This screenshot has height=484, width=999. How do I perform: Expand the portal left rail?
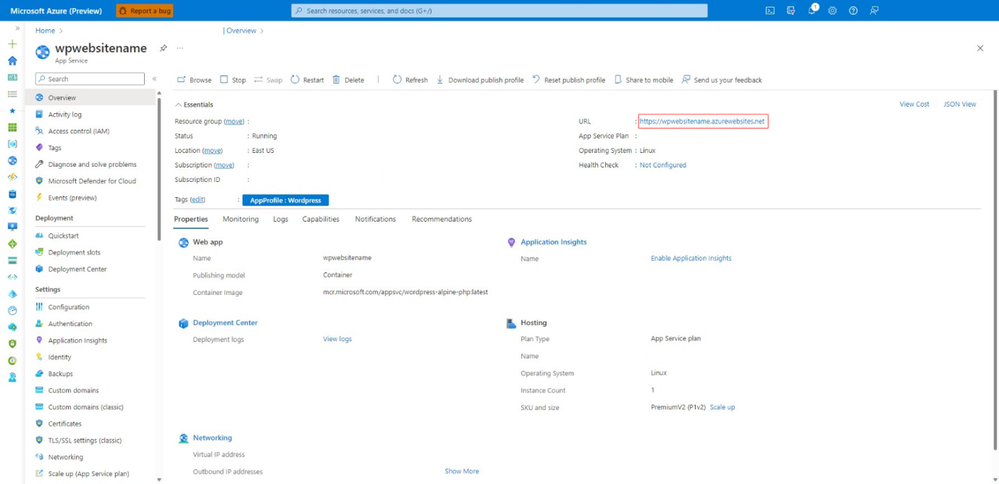[x=17, y=29]
